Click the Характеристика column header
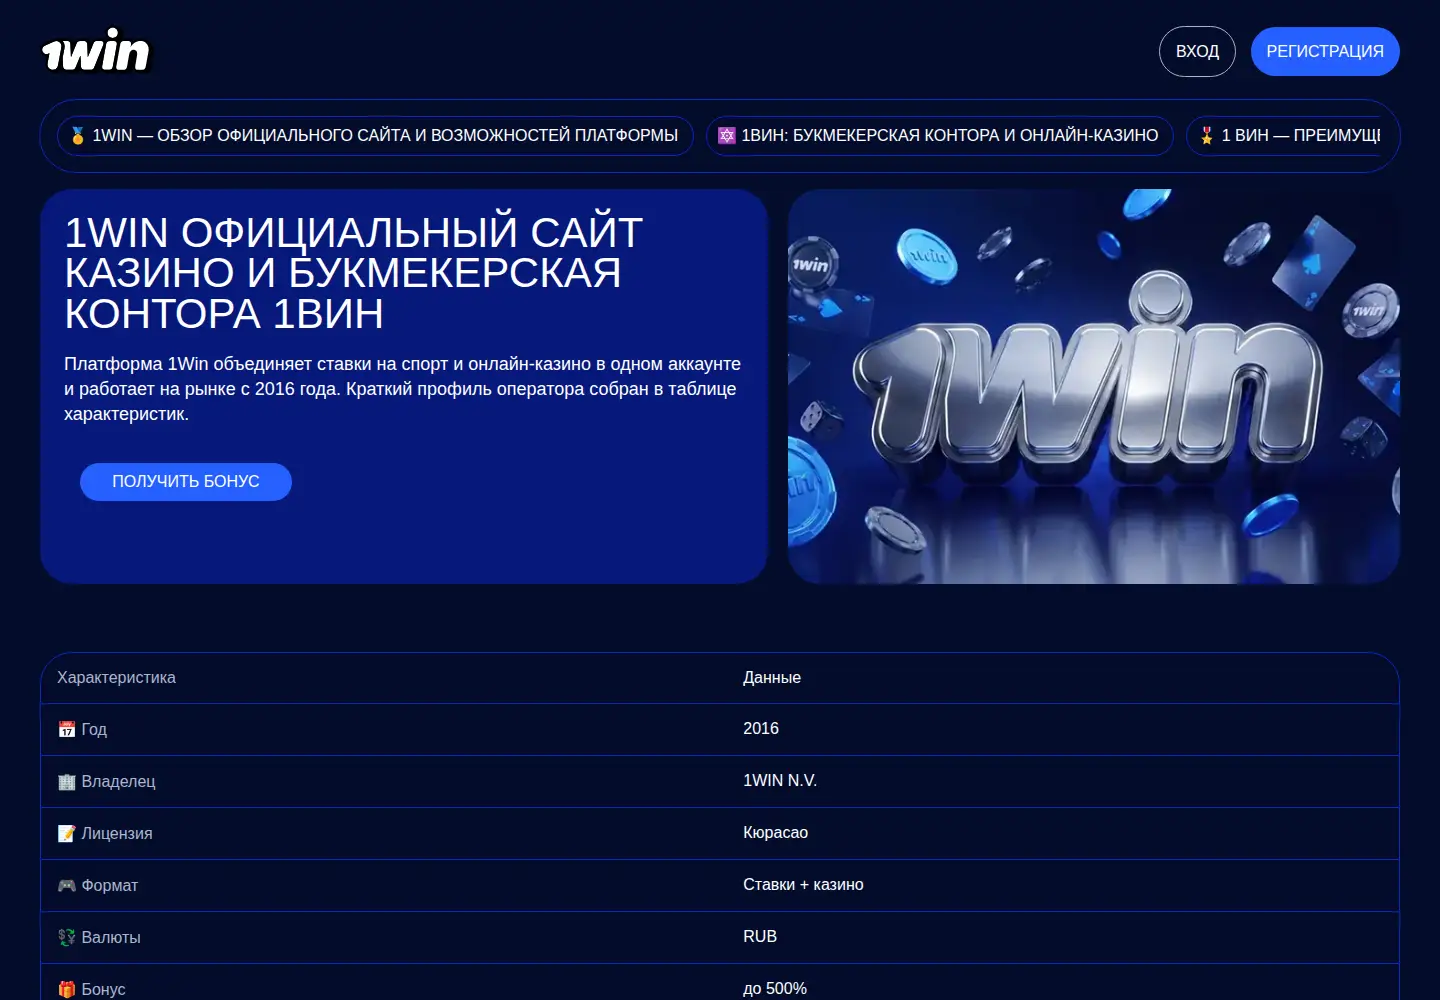This screenshot has width=1440, height=1000. coord(116,677)
